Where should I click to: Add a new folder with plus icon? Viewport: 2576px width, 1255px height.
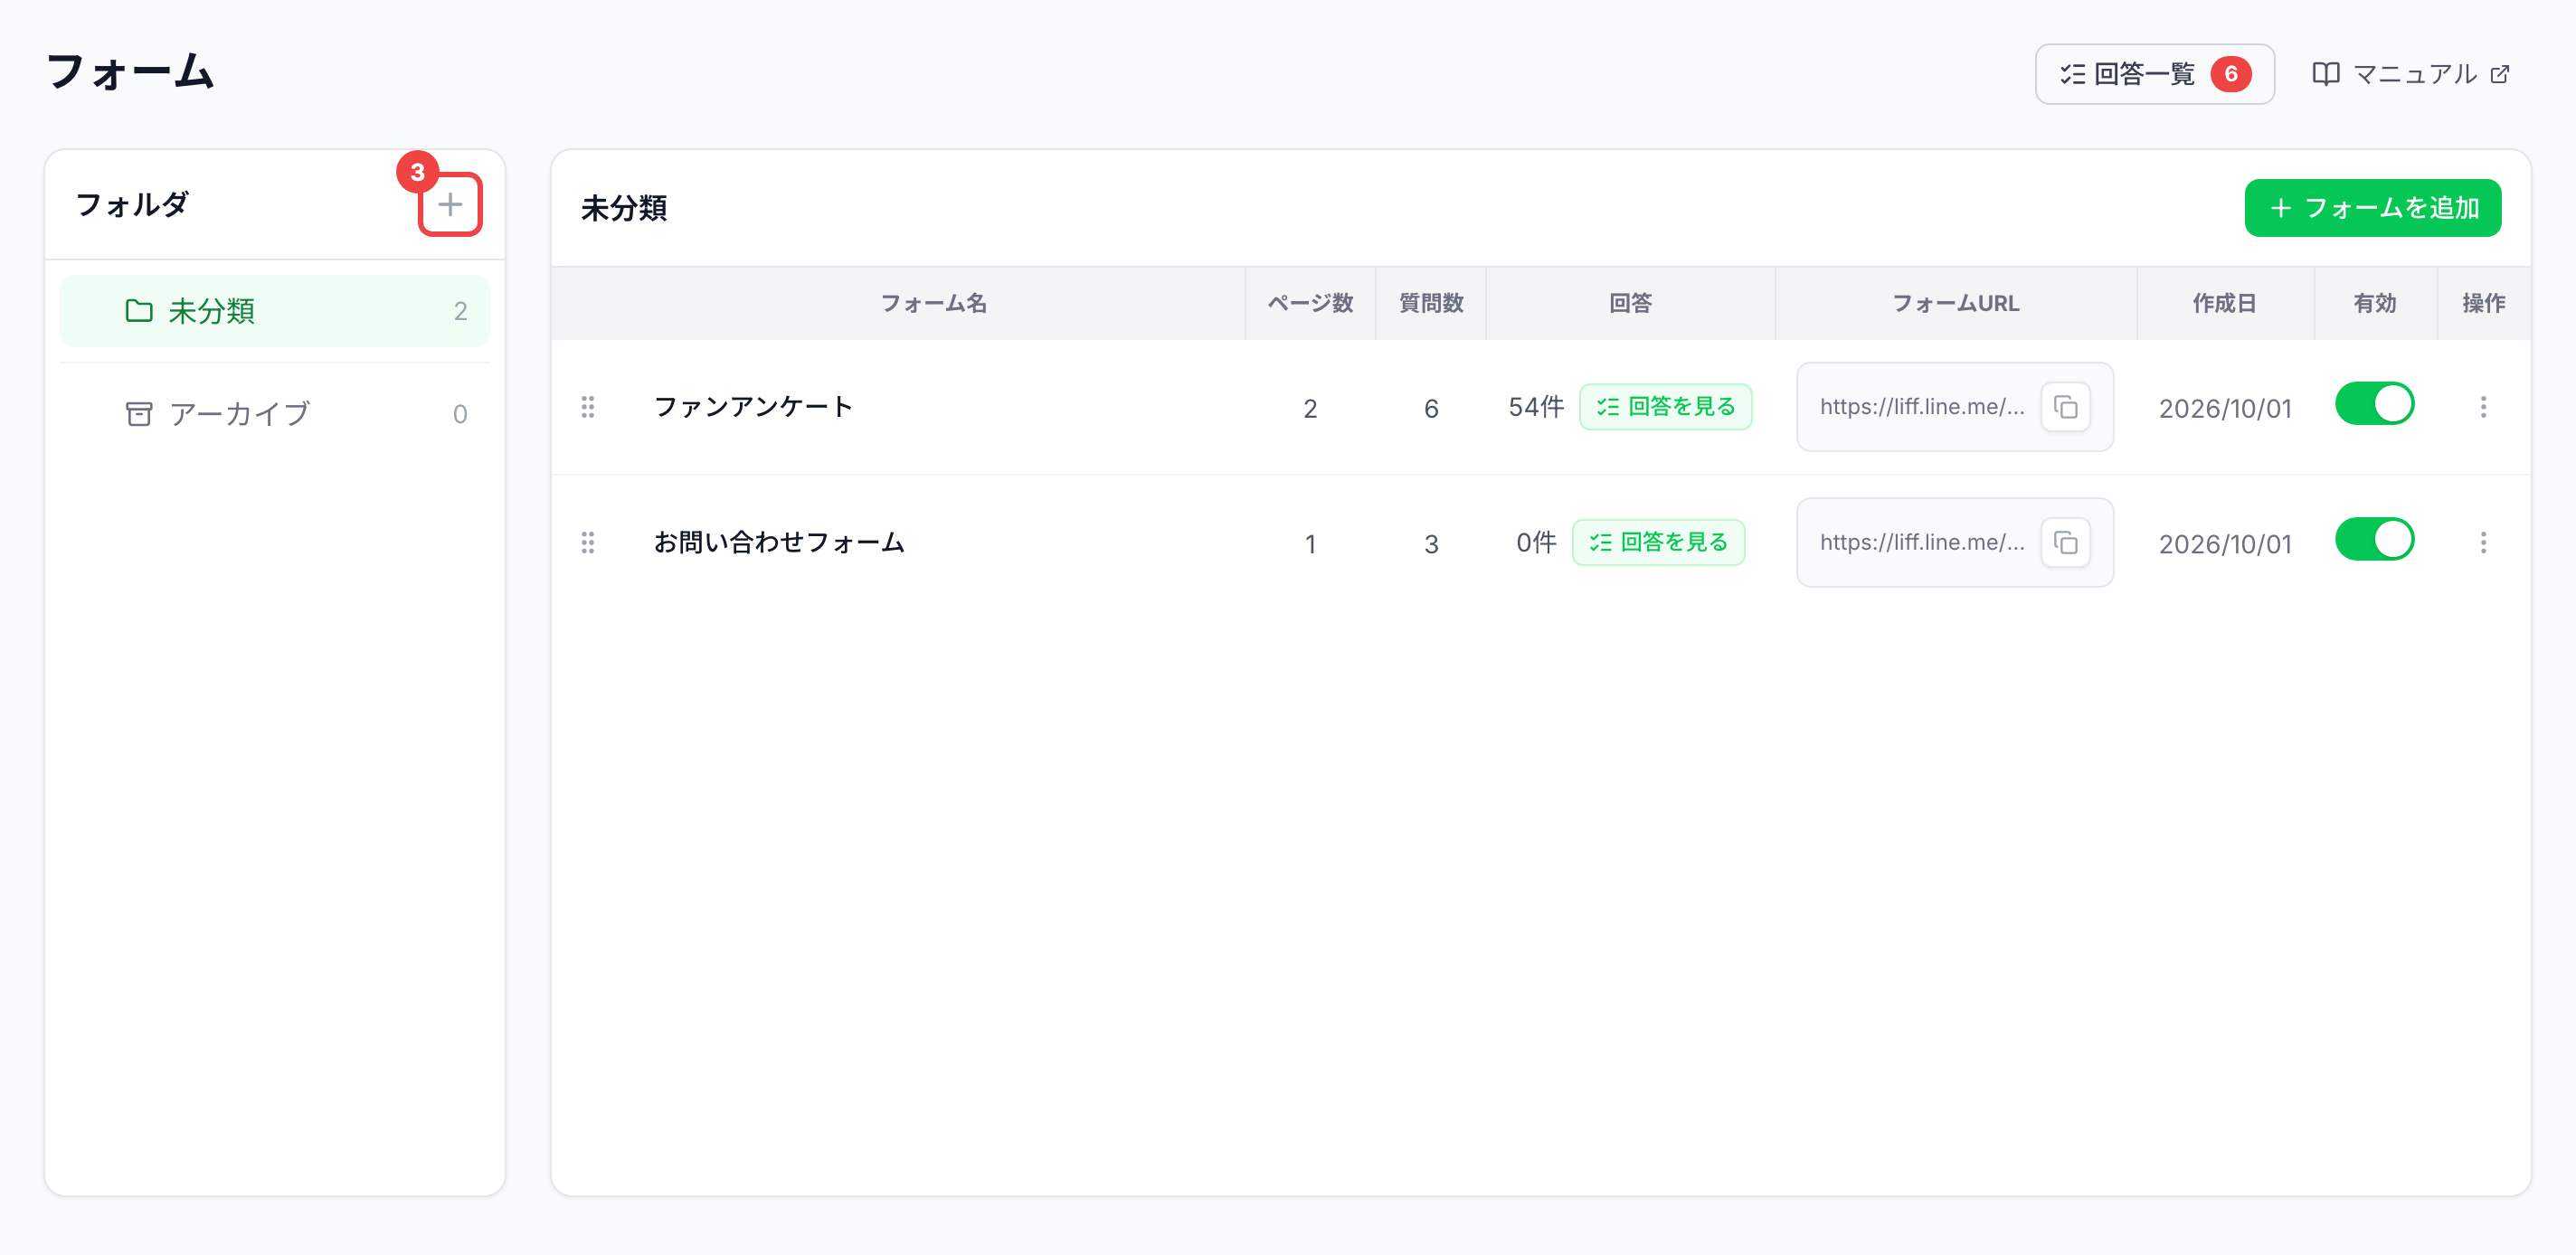(450, 205)
